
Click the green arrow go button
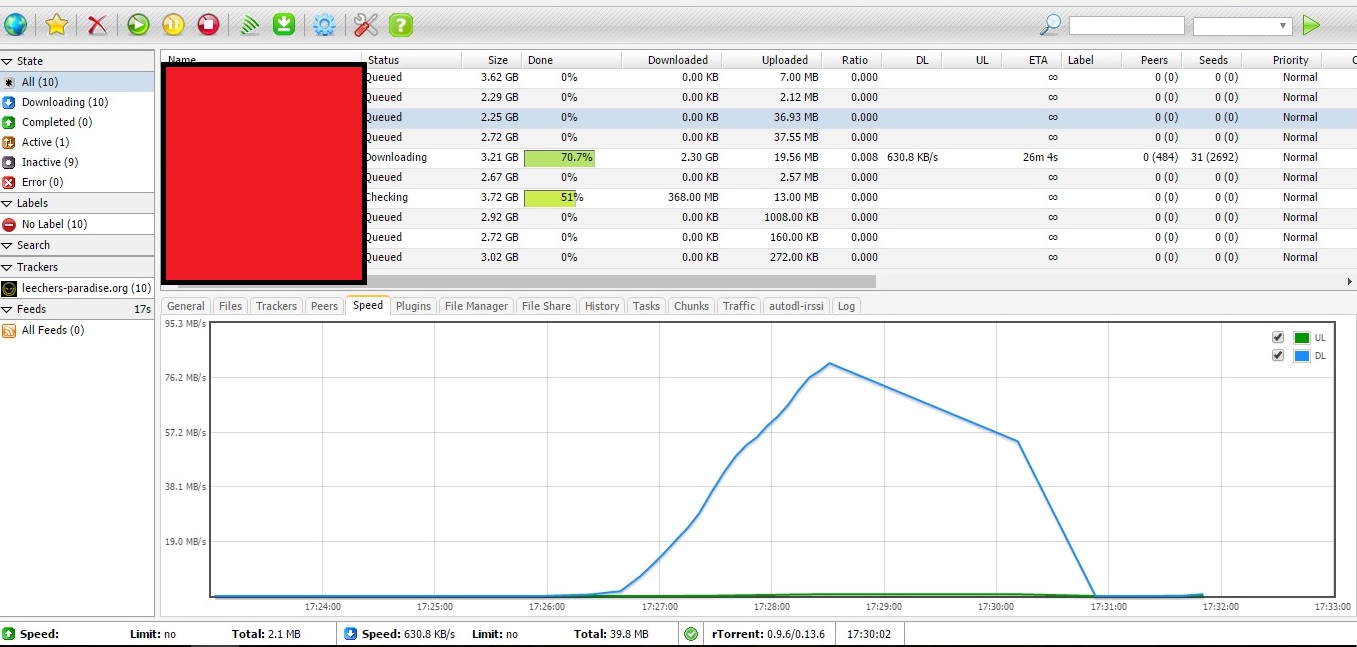click(1311, 25)
